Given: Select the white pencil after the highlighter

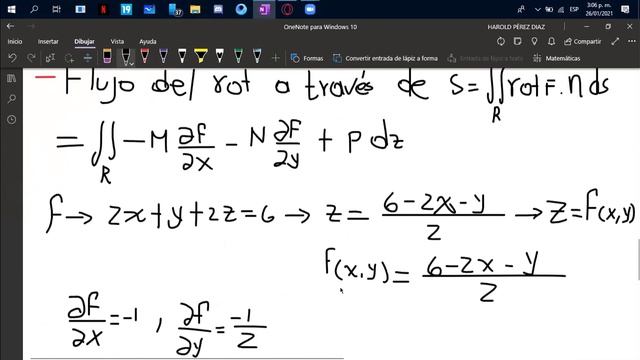Looking at the screenshot, I should tap(220, 56).
